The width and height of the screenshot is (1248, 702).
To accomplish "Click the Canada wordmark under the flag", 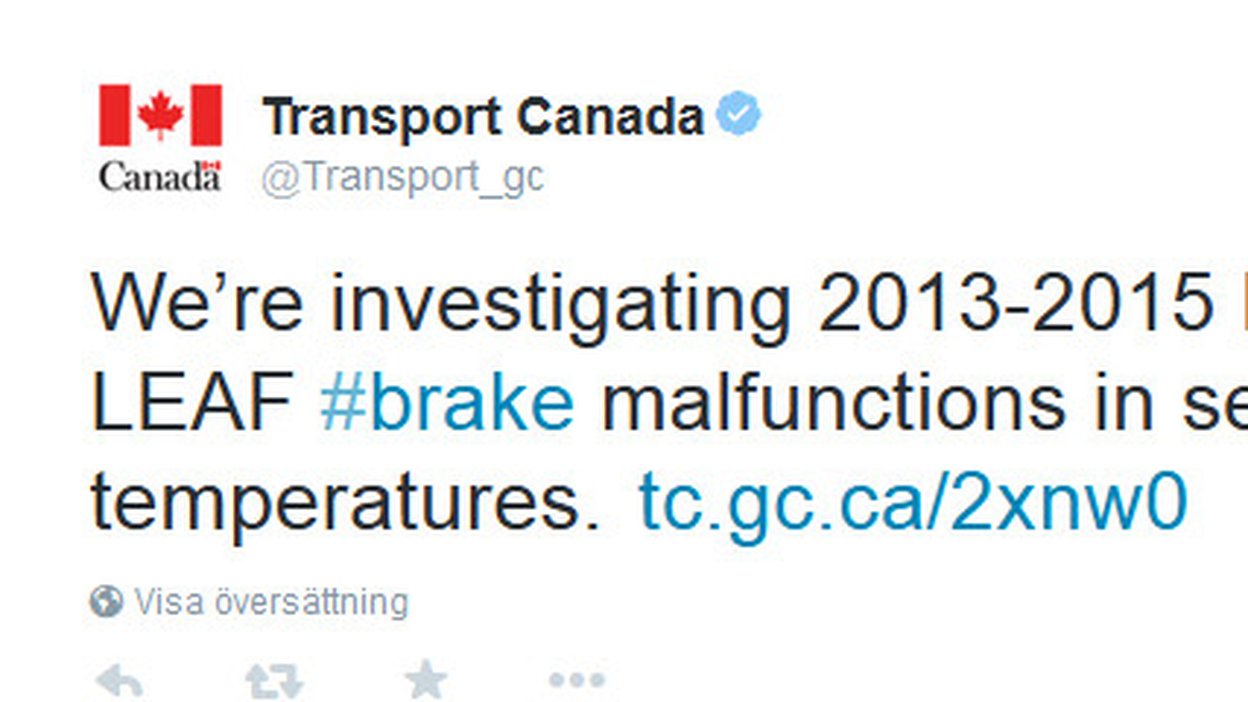I will pos(160,176).
